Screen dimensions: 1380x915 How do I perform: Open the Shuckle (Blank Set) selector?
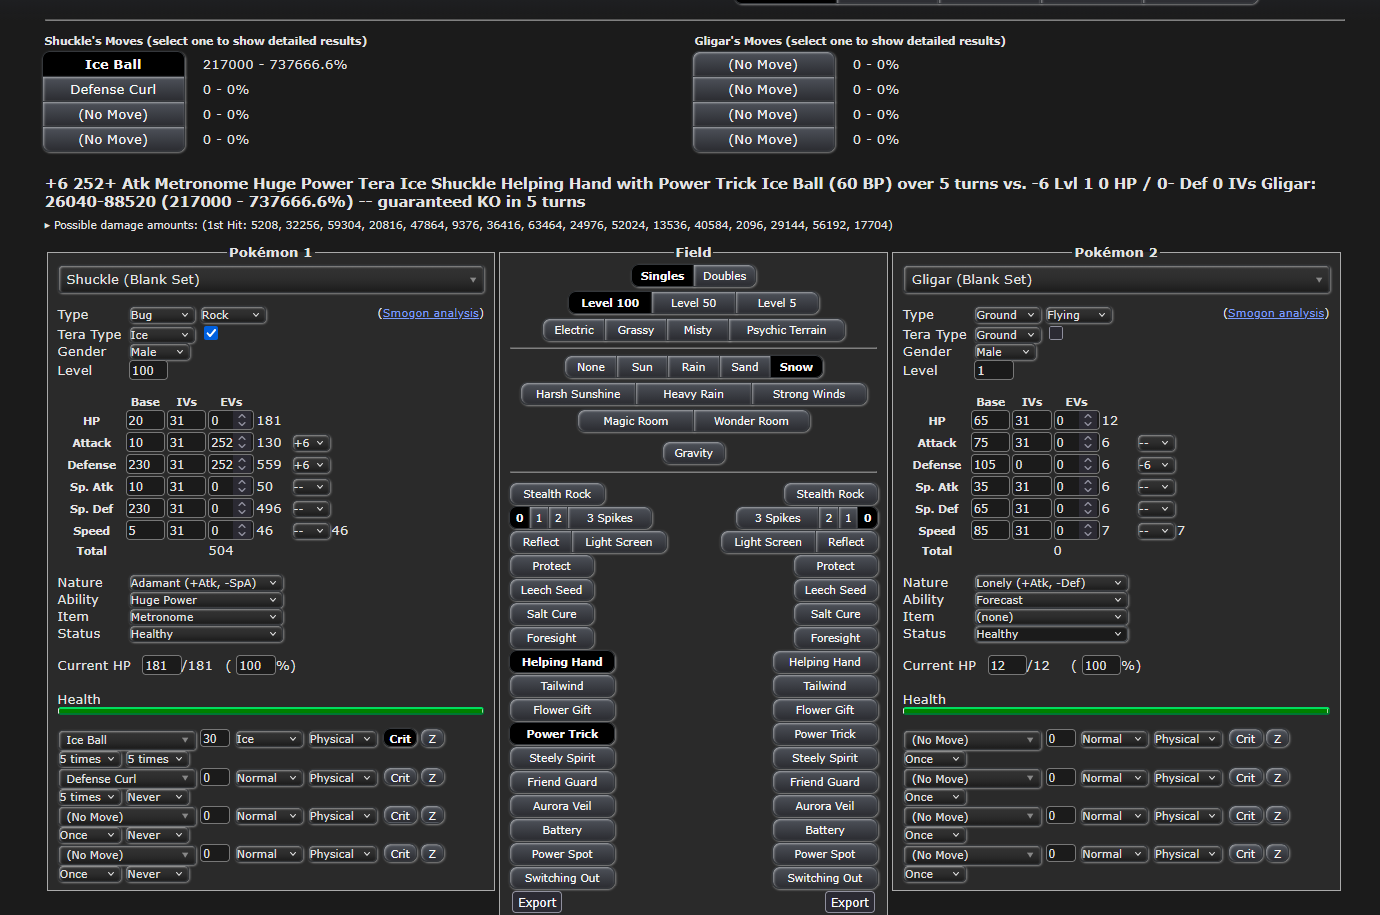point(271,280)
